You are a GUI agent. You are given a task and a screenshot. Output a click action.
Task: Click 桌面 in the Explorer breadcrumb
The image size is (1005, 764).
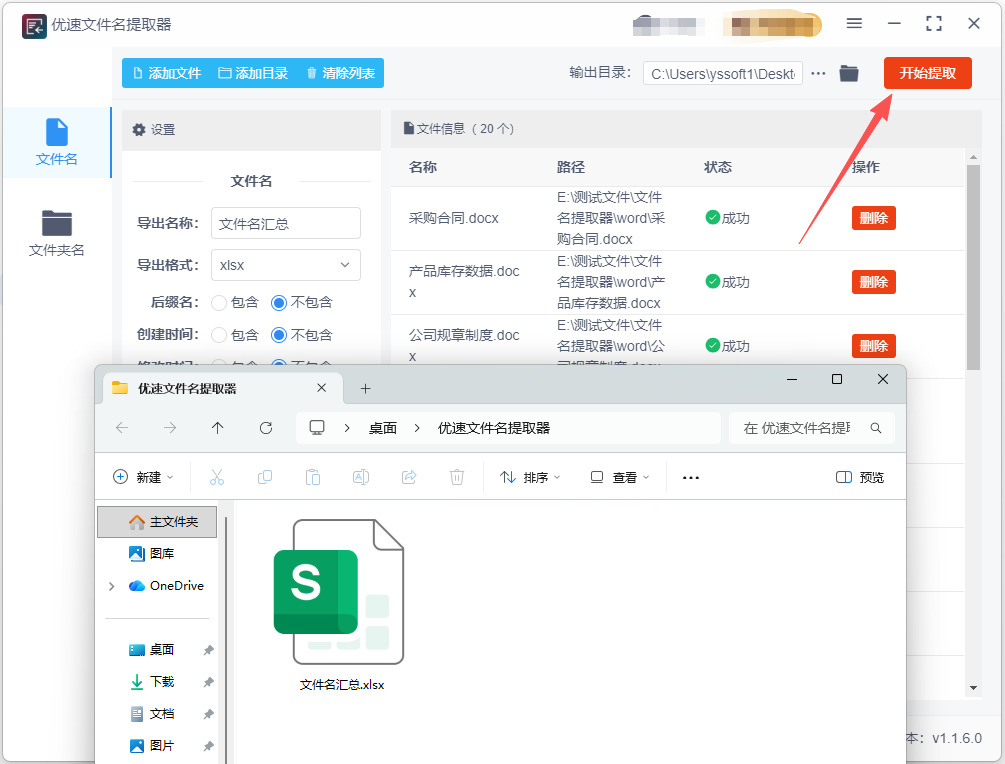coord(383,428)
